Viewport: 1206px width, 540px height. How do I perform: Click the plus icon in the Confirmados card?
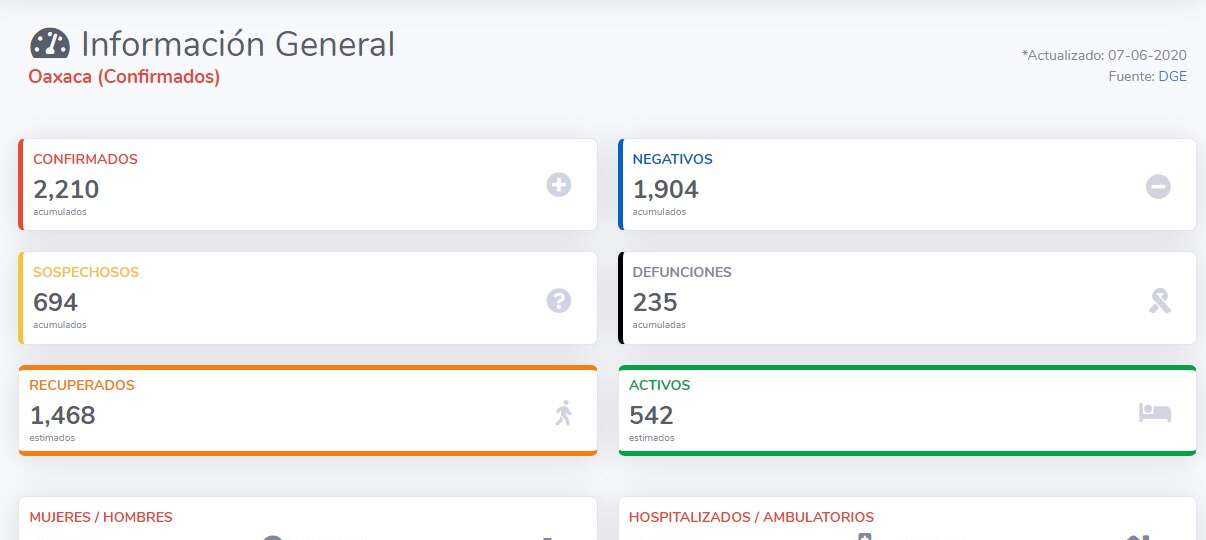(x=558, y=185)
